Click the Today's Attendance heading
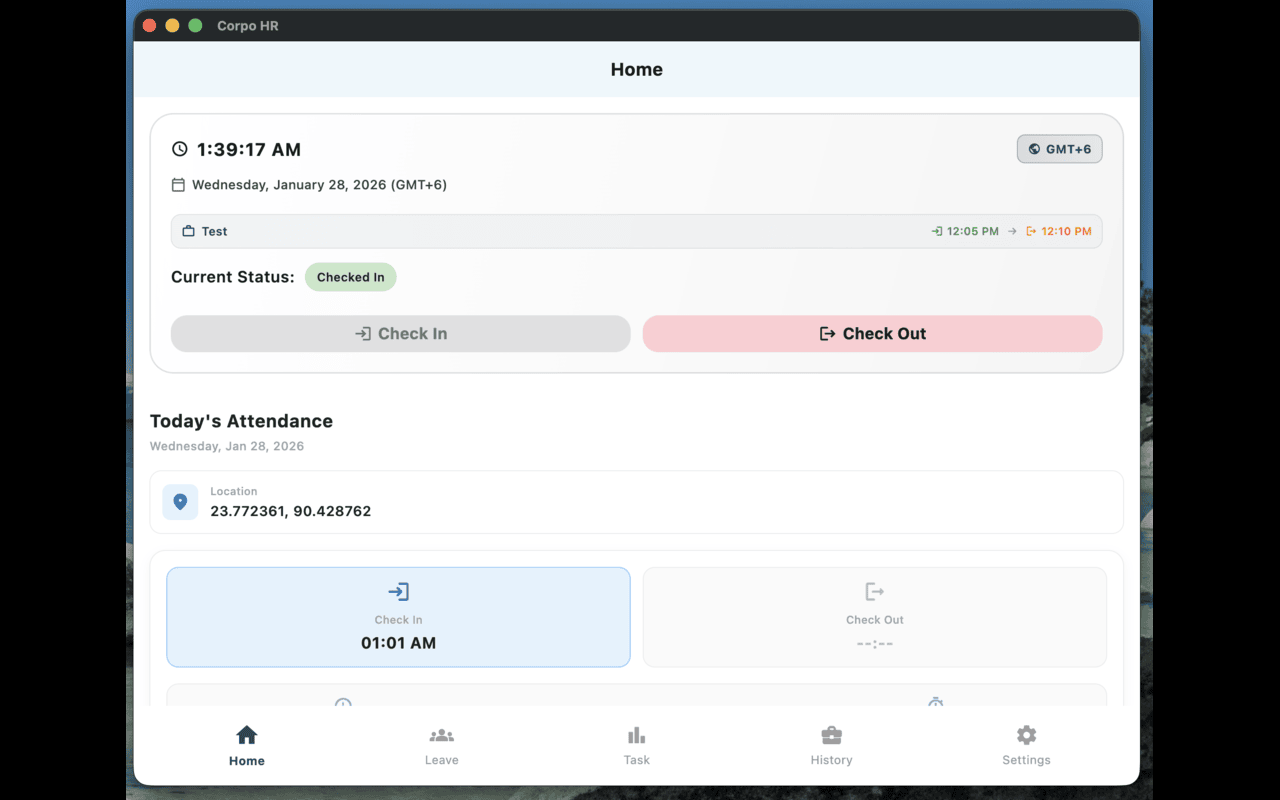The width and height of the screenshot is (1280, 800). [x=241, y=421]
